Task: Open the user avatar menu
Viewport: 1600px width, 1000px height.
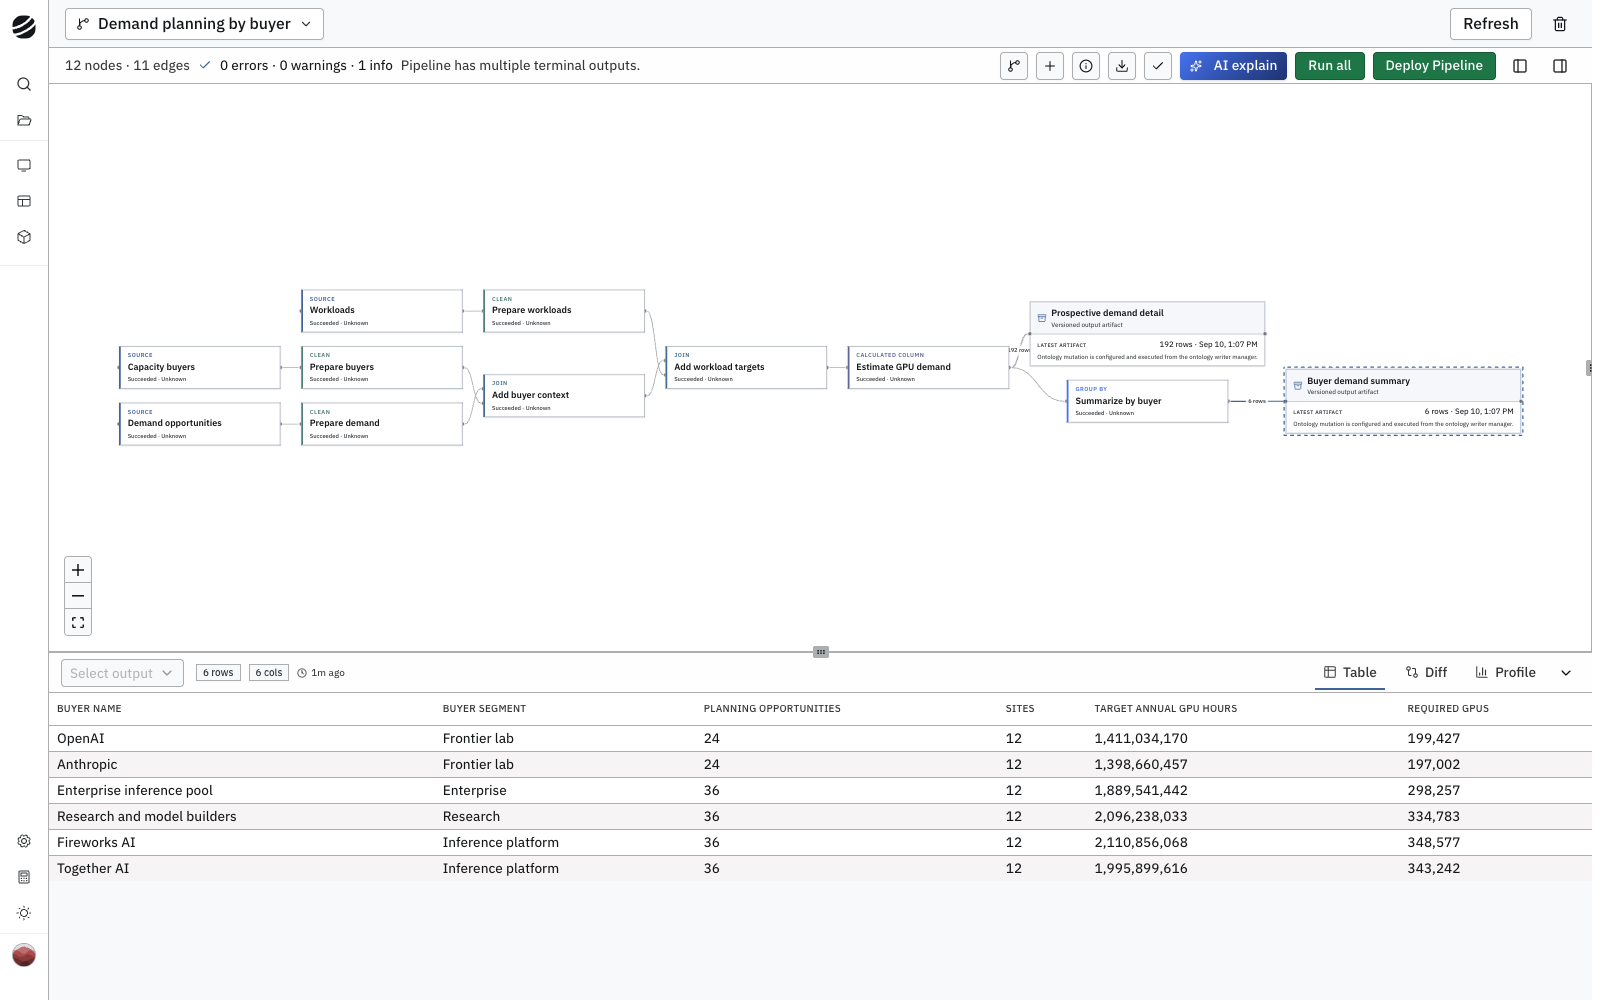Action: click(24, 955)
